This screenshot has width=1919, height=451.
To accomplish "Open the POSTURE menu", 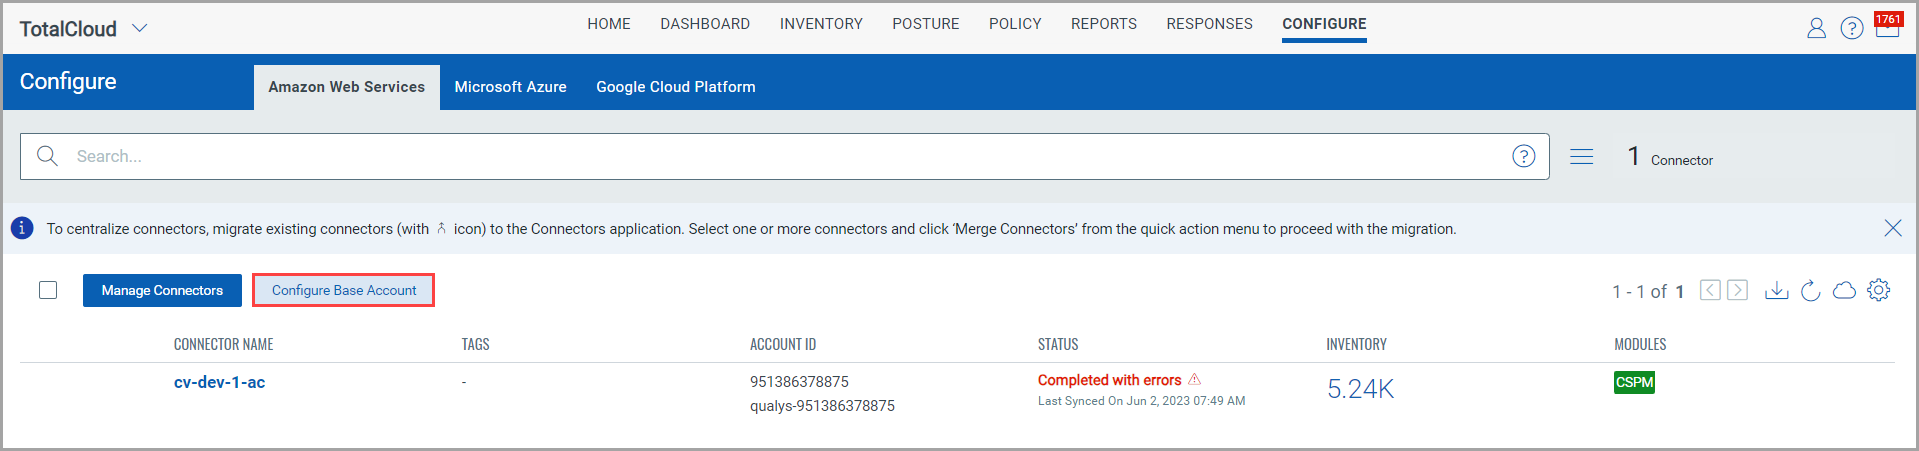I will click(x=925, y=24).
